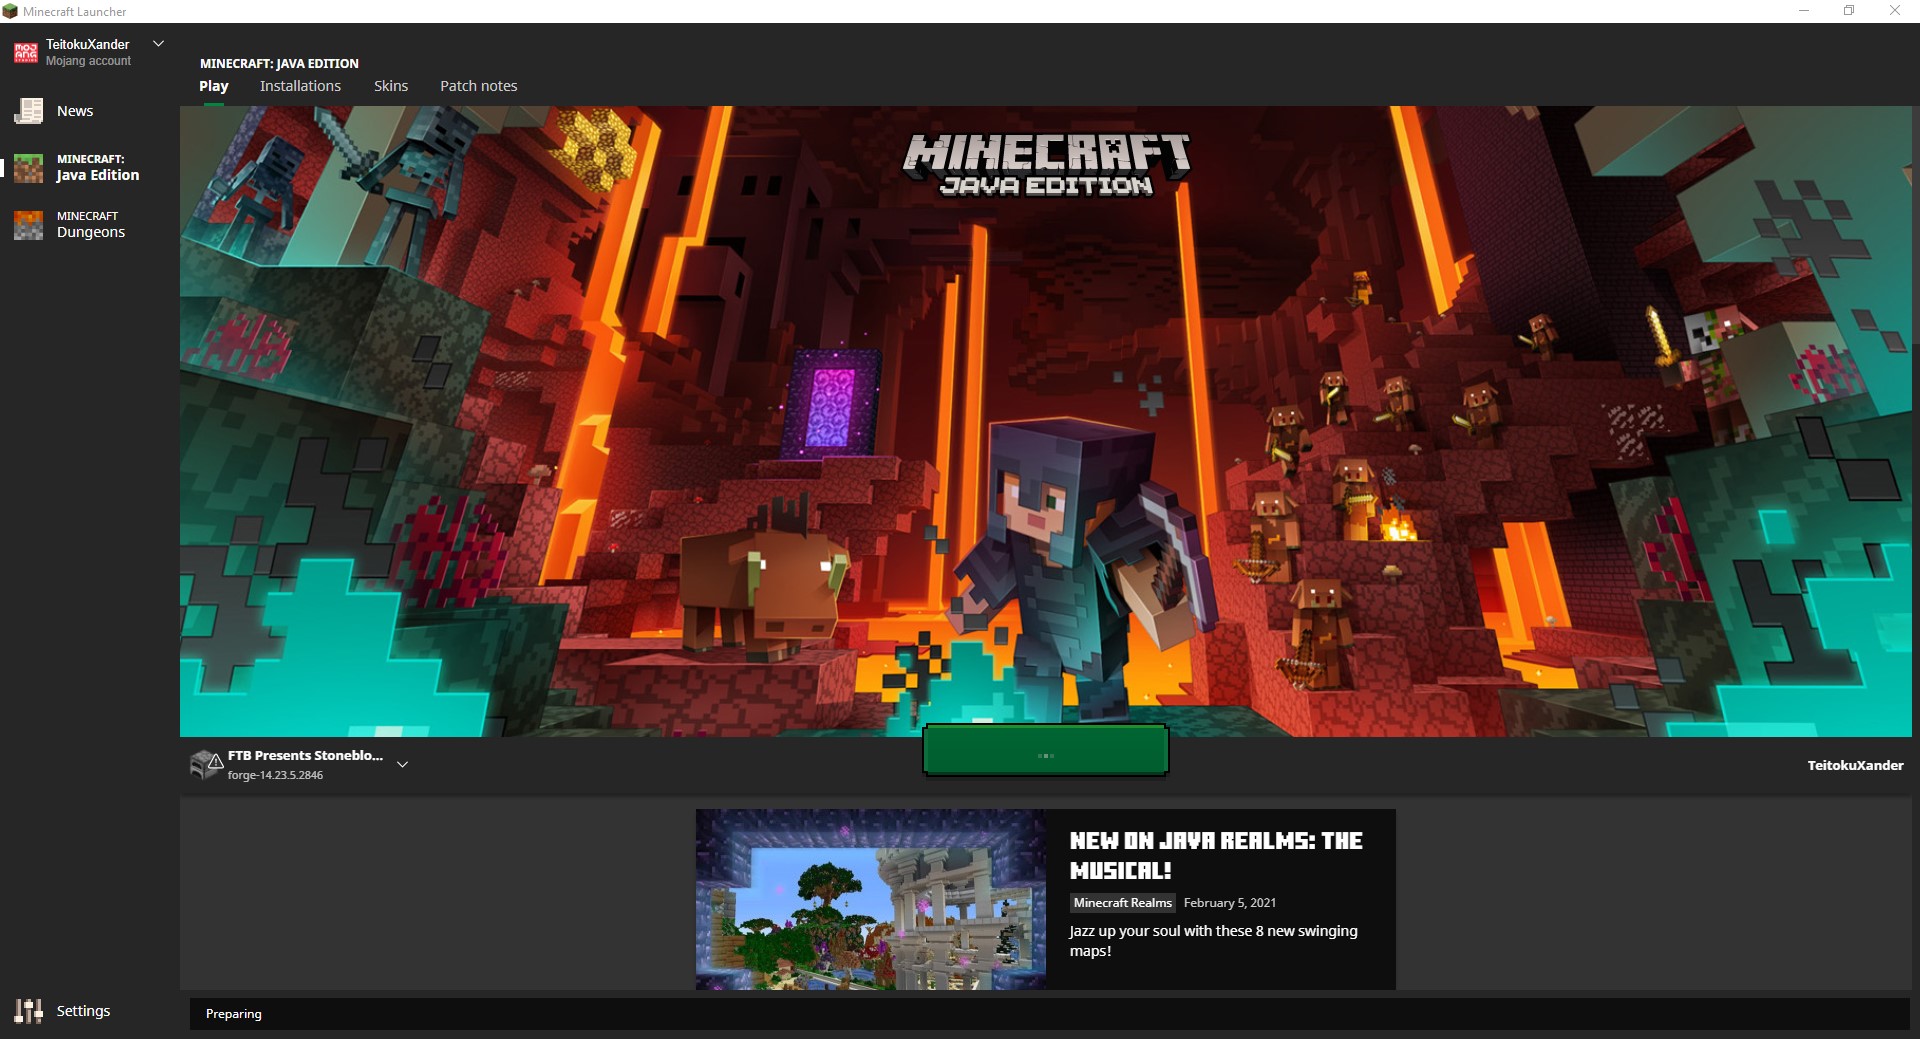The height and width of the screenshot is (1039, 1920).
Task: Open the Java Realms musical news headline
Action: pos(1216,855)
